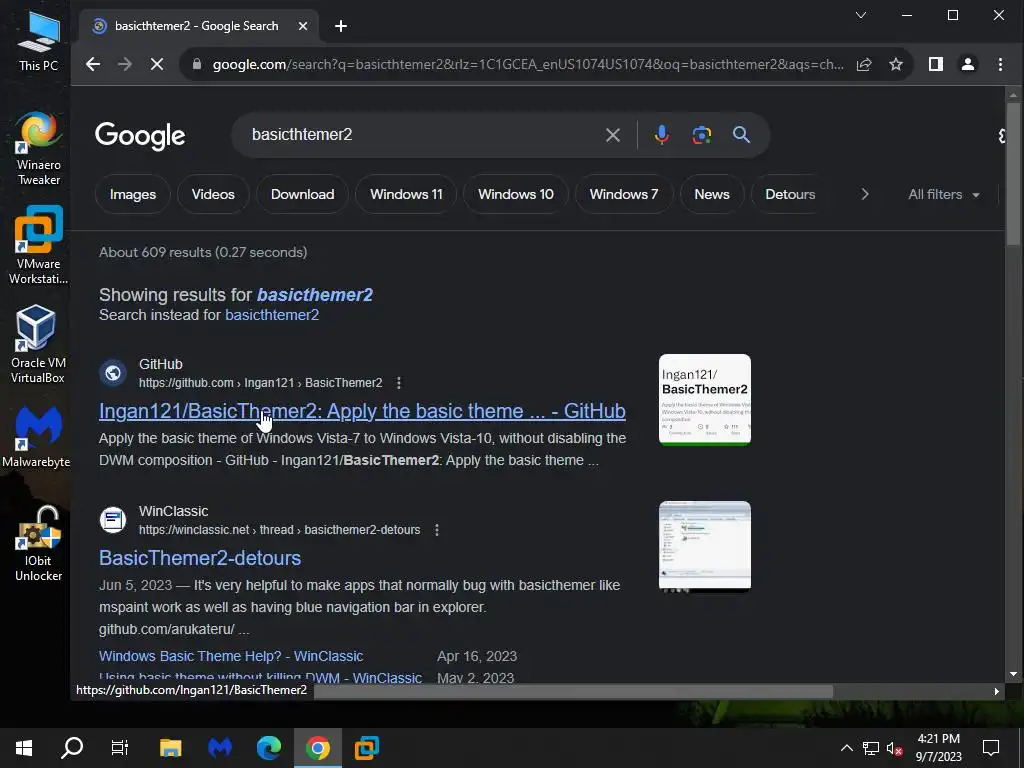Screen dimensions: 1024x768
Task: Select the News filter
Action: coord(712,194)
